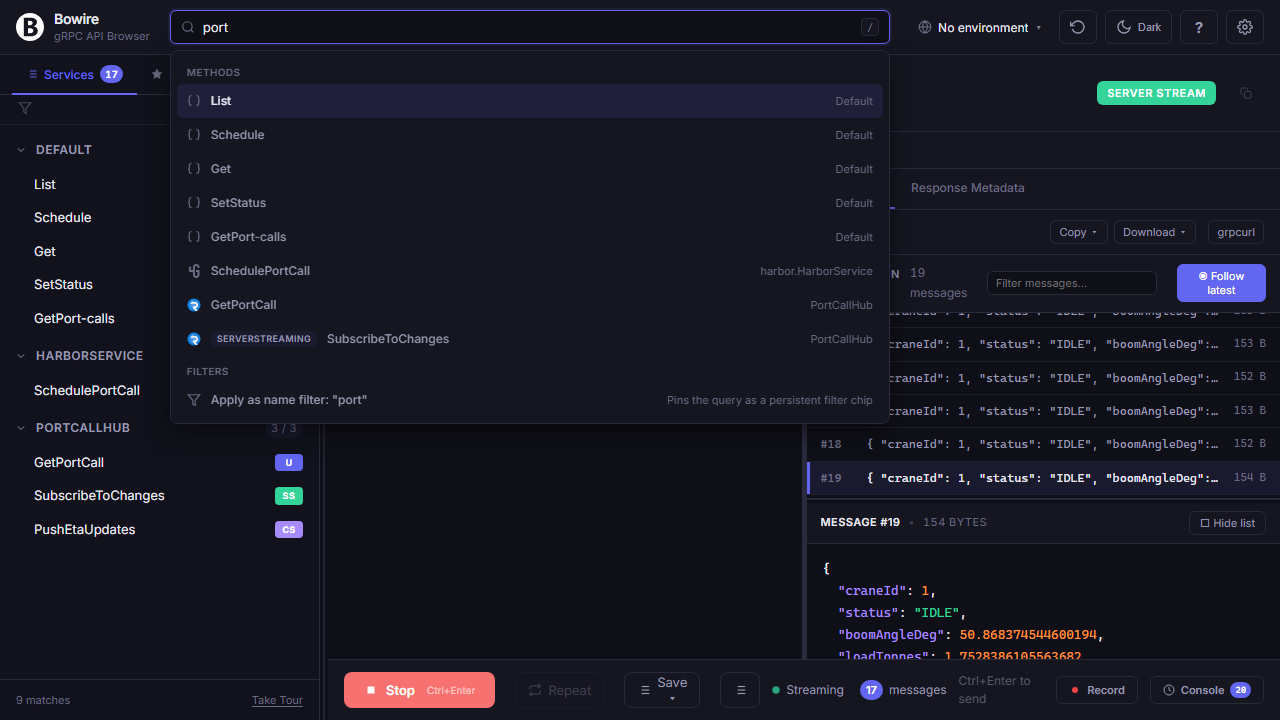Click the reload history icon button
This screenshot has width=1280, height=720.
1078,27
